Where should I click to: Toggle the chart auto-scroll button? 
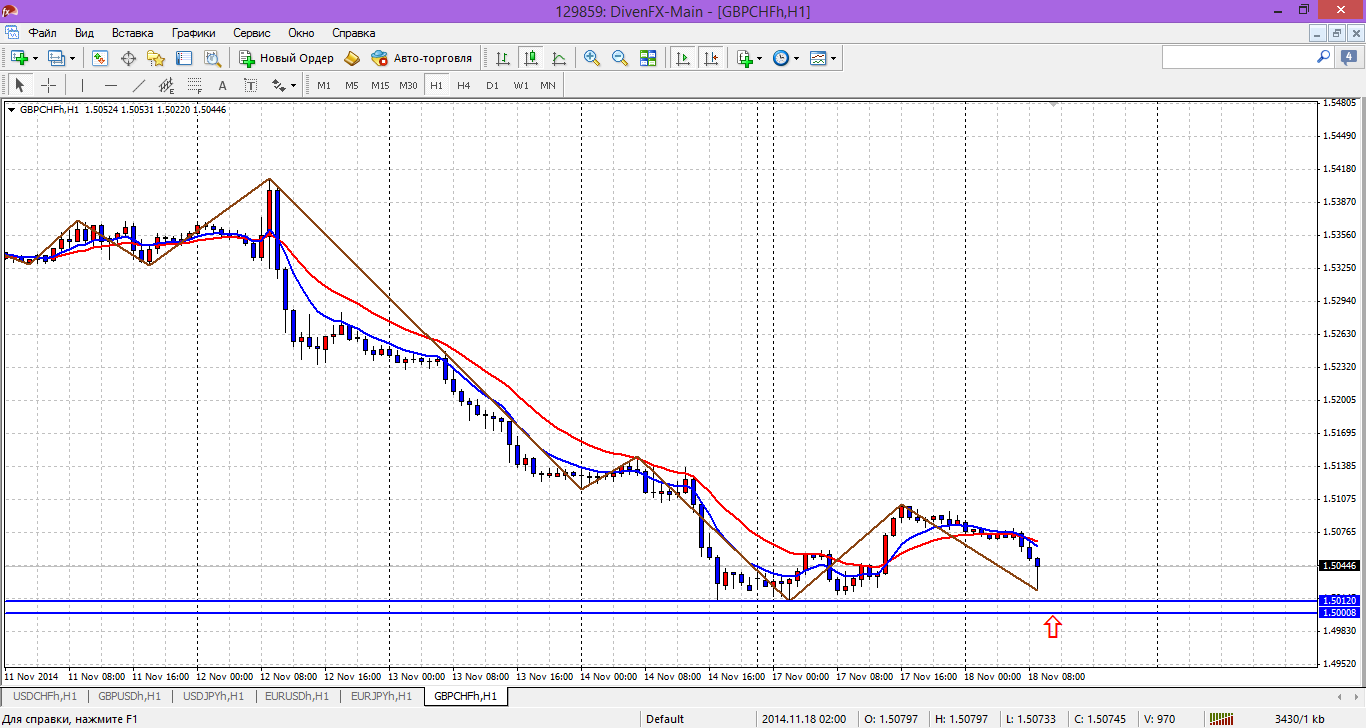(x=683, y=58)
